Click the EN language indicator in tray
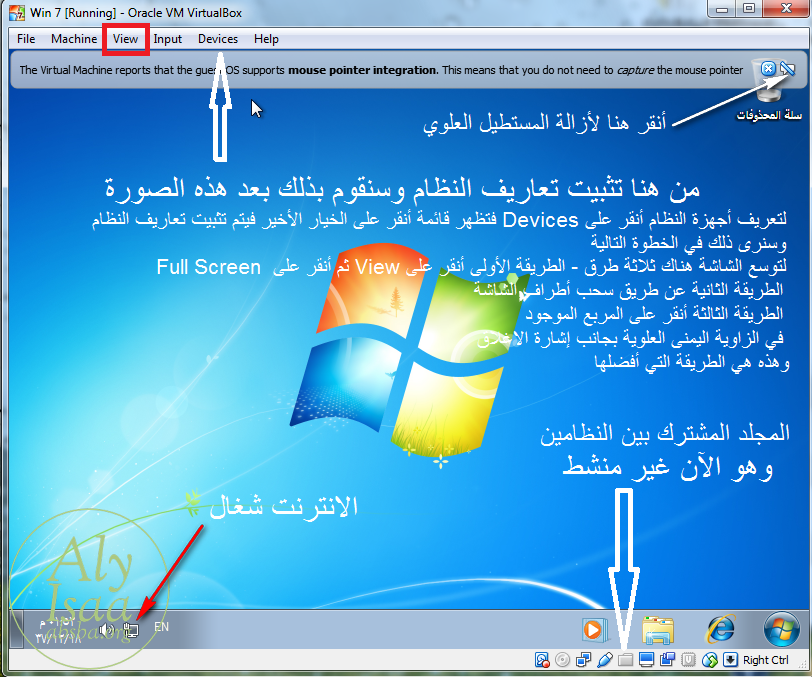 click(162, 627)
